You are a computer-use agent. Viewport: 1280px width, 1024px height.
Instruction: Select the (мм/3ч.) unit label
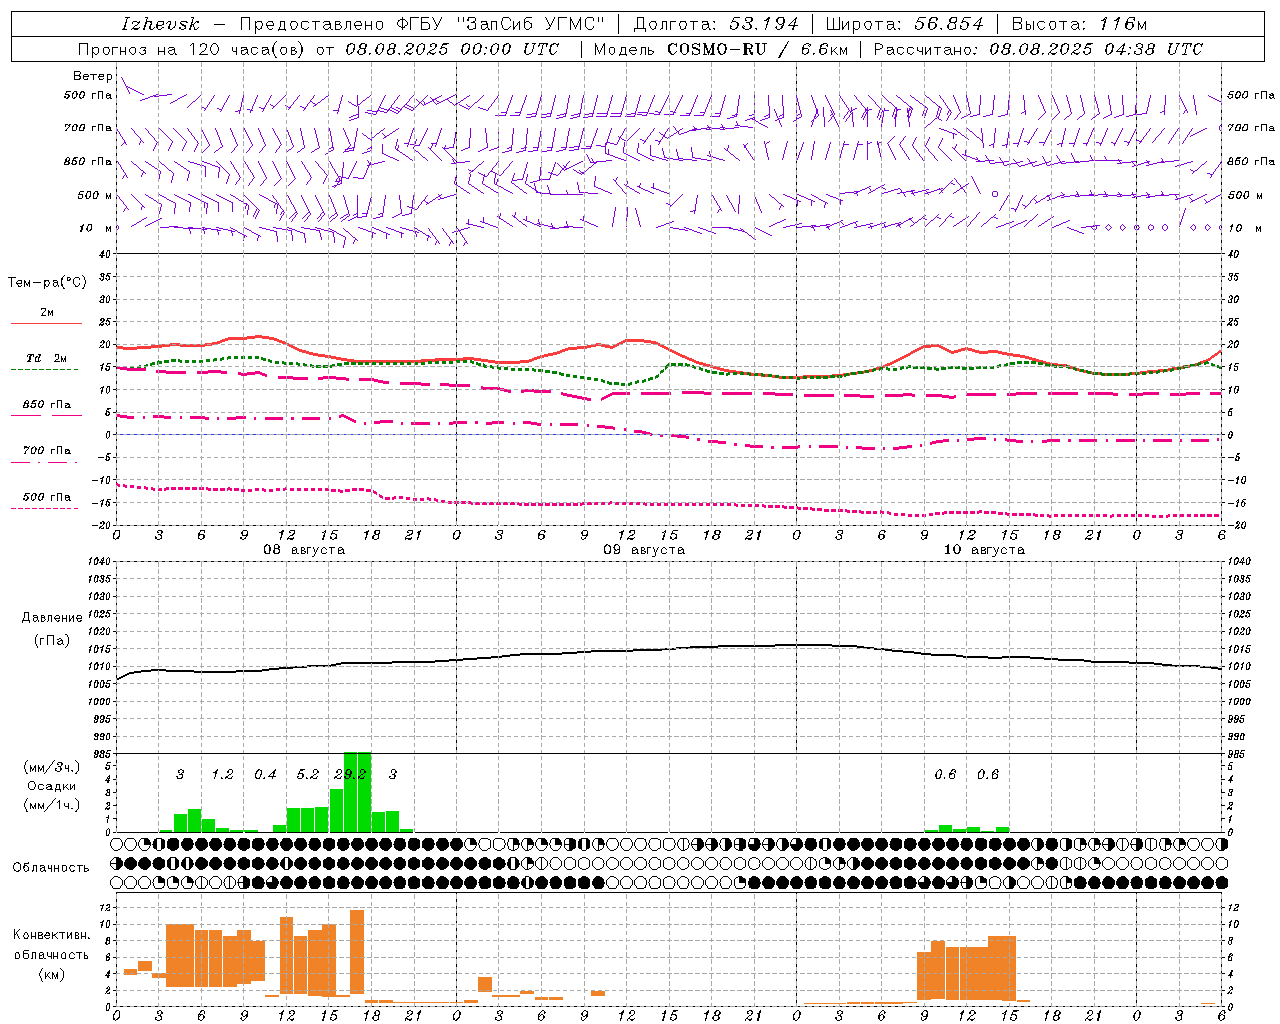pos(52,768)
